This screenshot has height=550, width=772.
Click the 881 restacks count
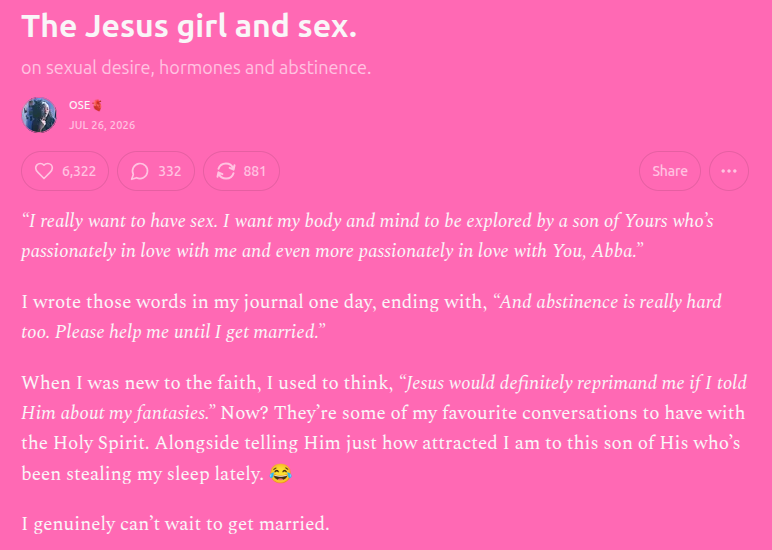click(255, 171)
